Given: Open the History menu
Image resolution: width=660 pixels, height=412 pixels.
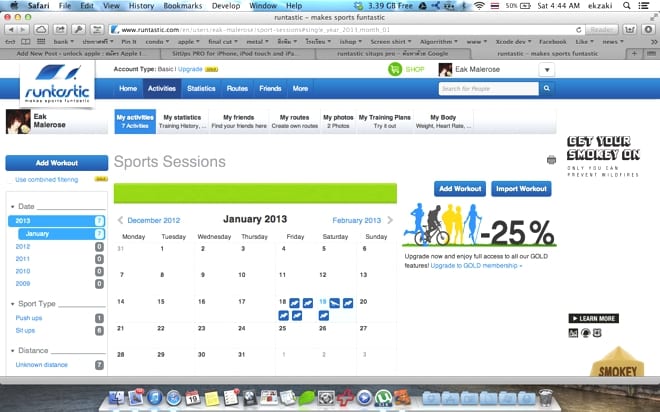Looking at the screenshot, I should point(141,5).
